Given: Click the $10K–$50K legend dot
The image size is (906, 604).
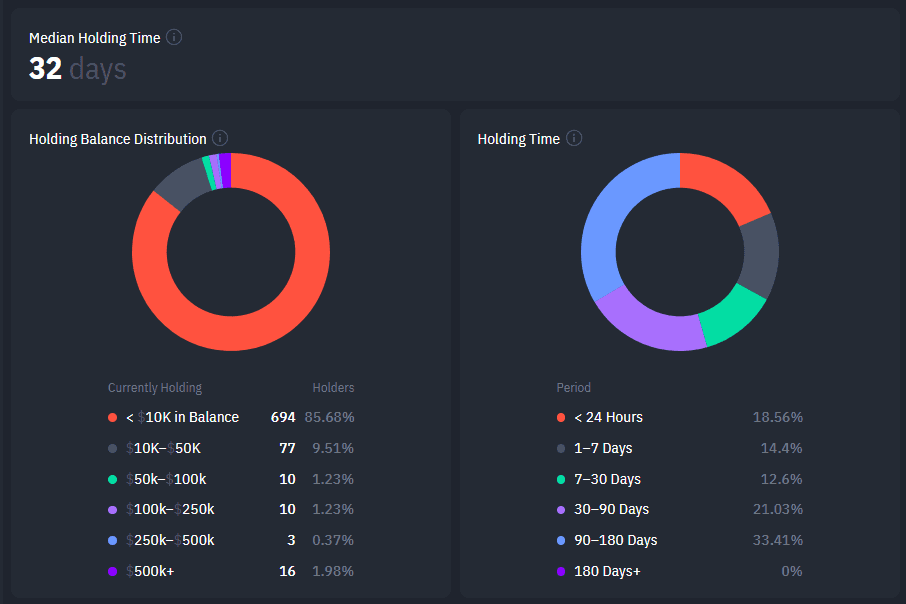Looking at the screenshot, I should pyautogui.click(x=112, y=448).
